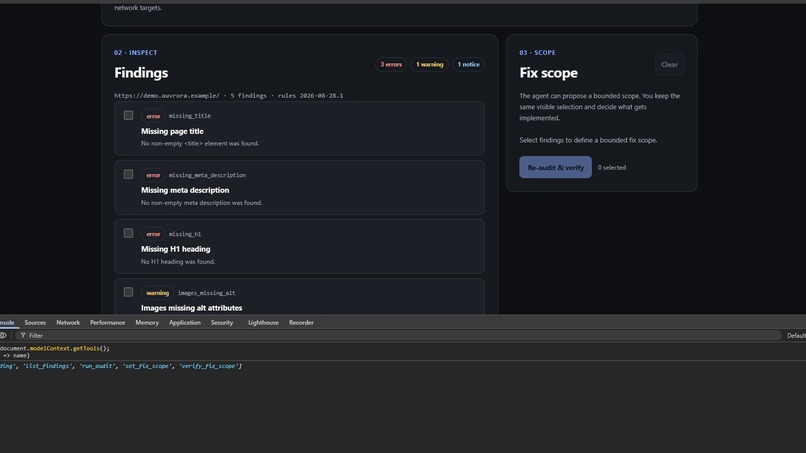Click the 3 errors badge
This screenshot has height=453, width=806.
click(391, 65)
